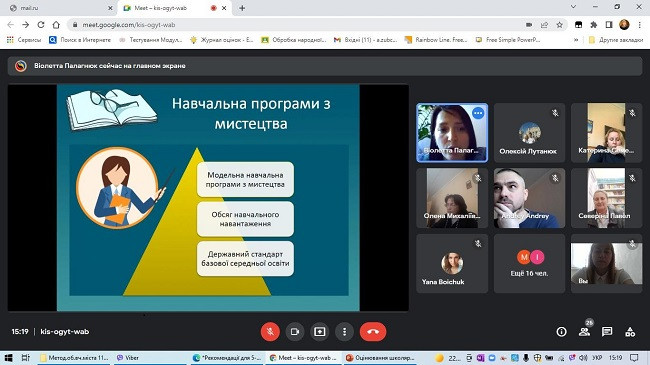This screenshot has width=650, height=365.
Task: Click the address bar URL field
Action: point(298,25)
